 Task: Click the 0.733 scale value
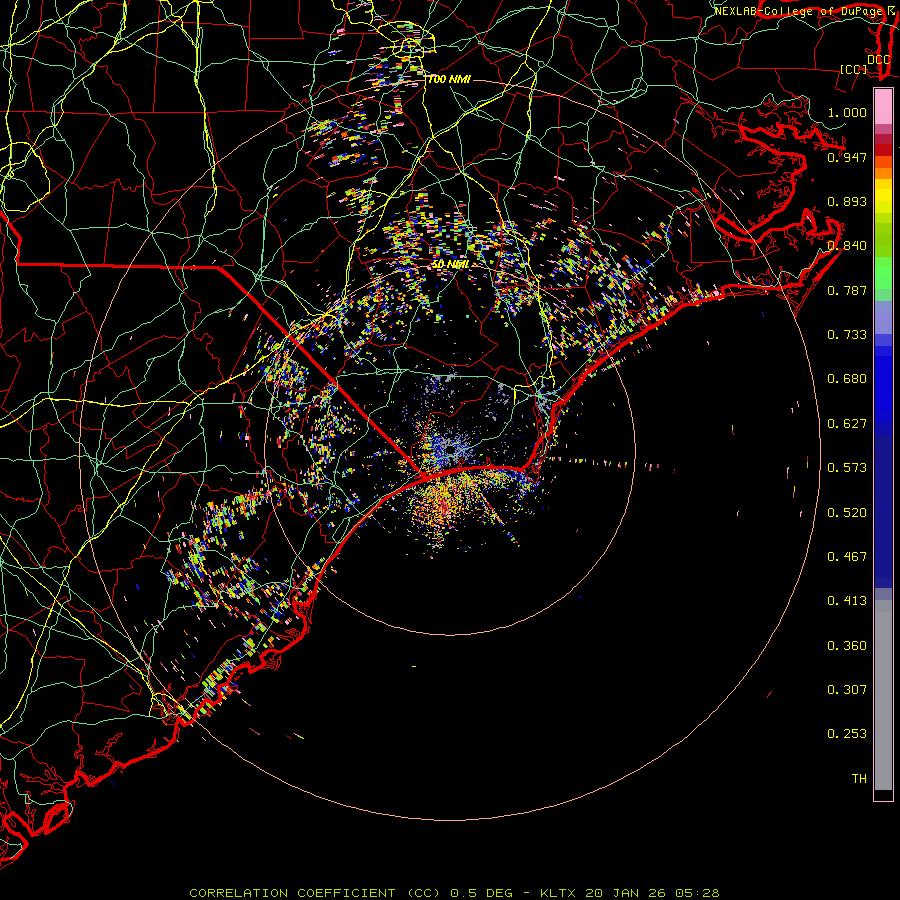(847, 335)
